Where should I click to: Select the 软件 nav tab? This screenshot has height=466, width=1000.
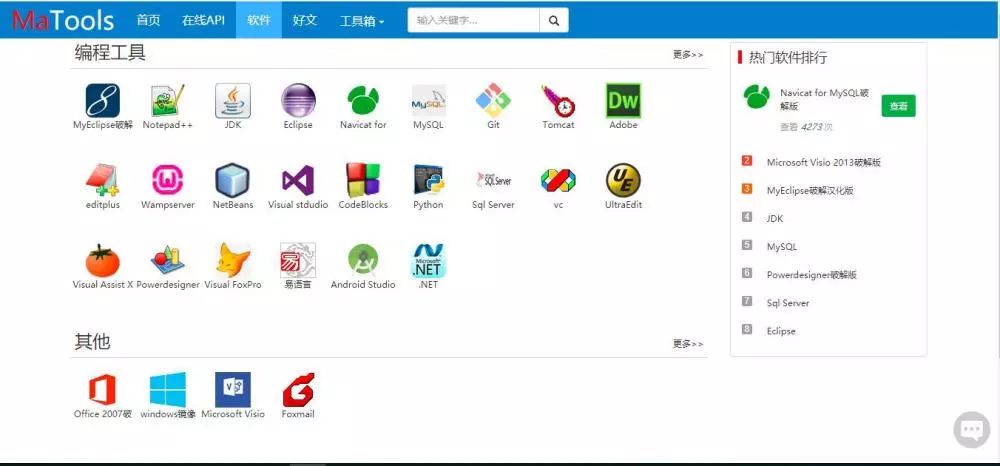click(259, 20)
